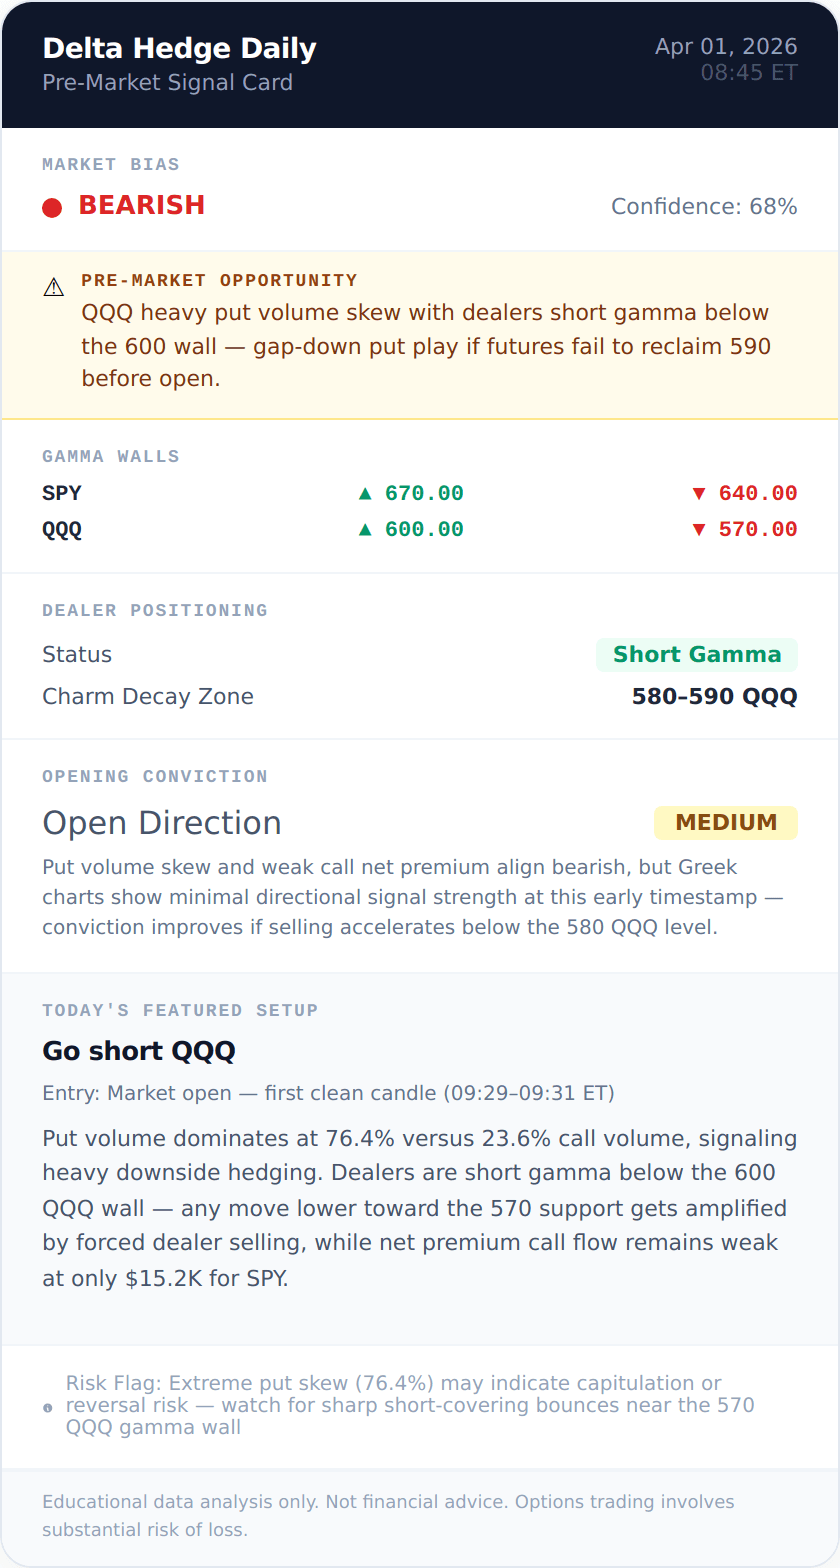
Task: Click the green up arrow for QQQ
Action: coord(365,530)
